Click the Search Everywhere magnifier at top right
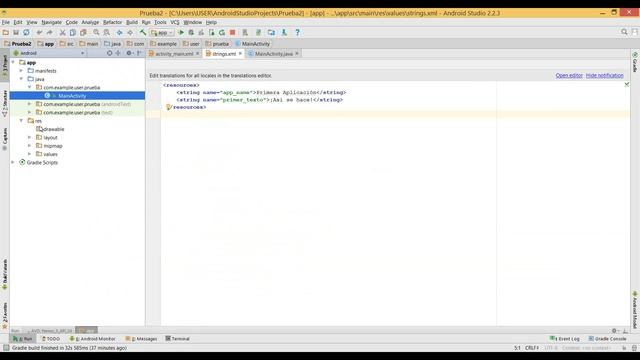The height and width of the screenshot is (360, 640). [624, 32]
